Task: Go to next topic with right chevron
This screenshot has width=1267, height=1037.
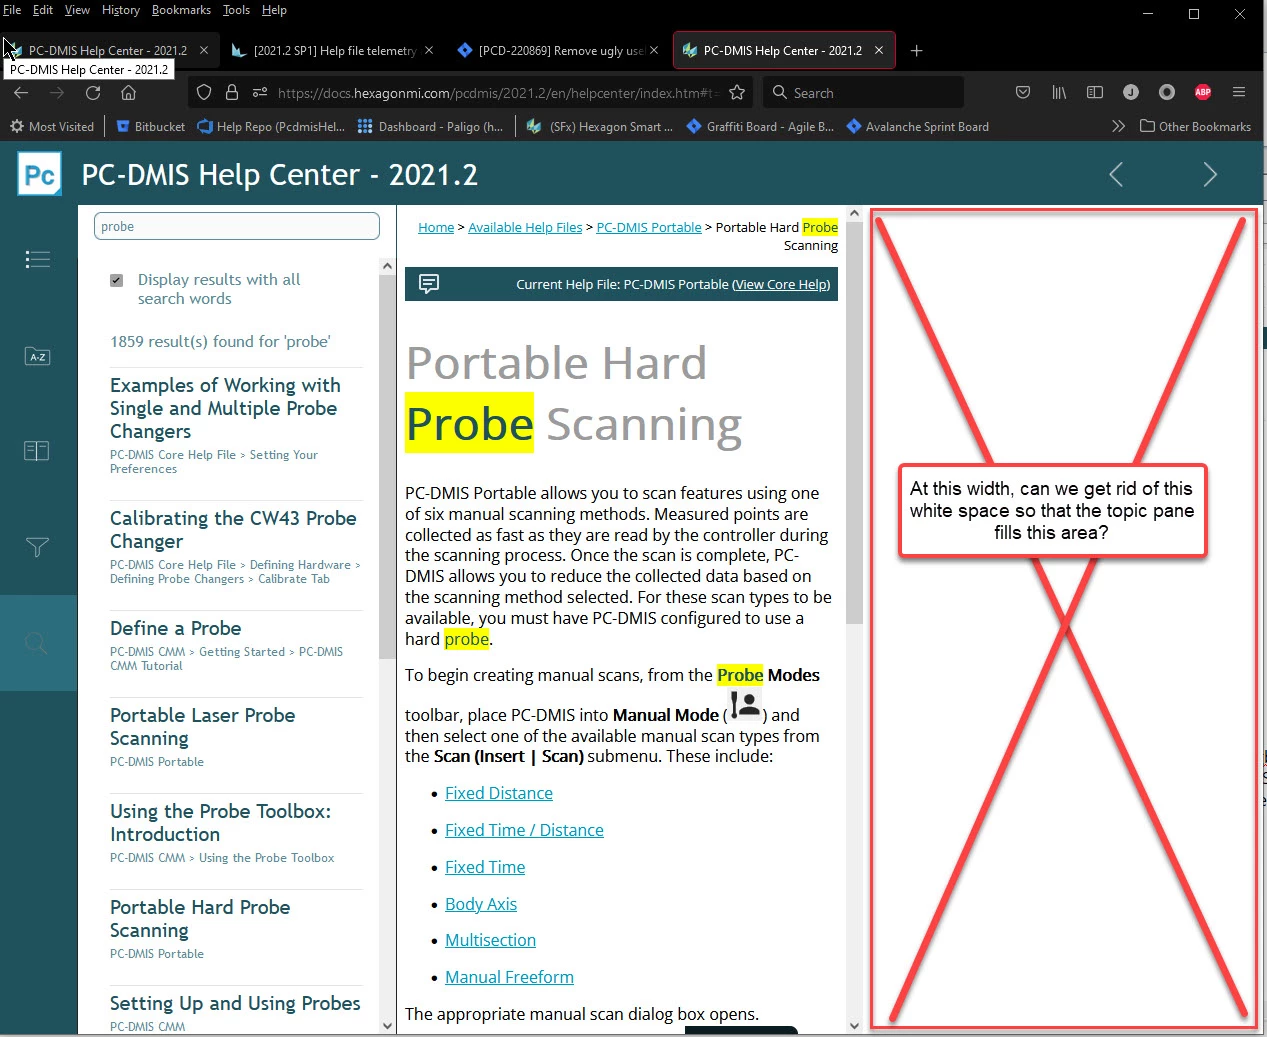Action: (x=1210, y=175)
